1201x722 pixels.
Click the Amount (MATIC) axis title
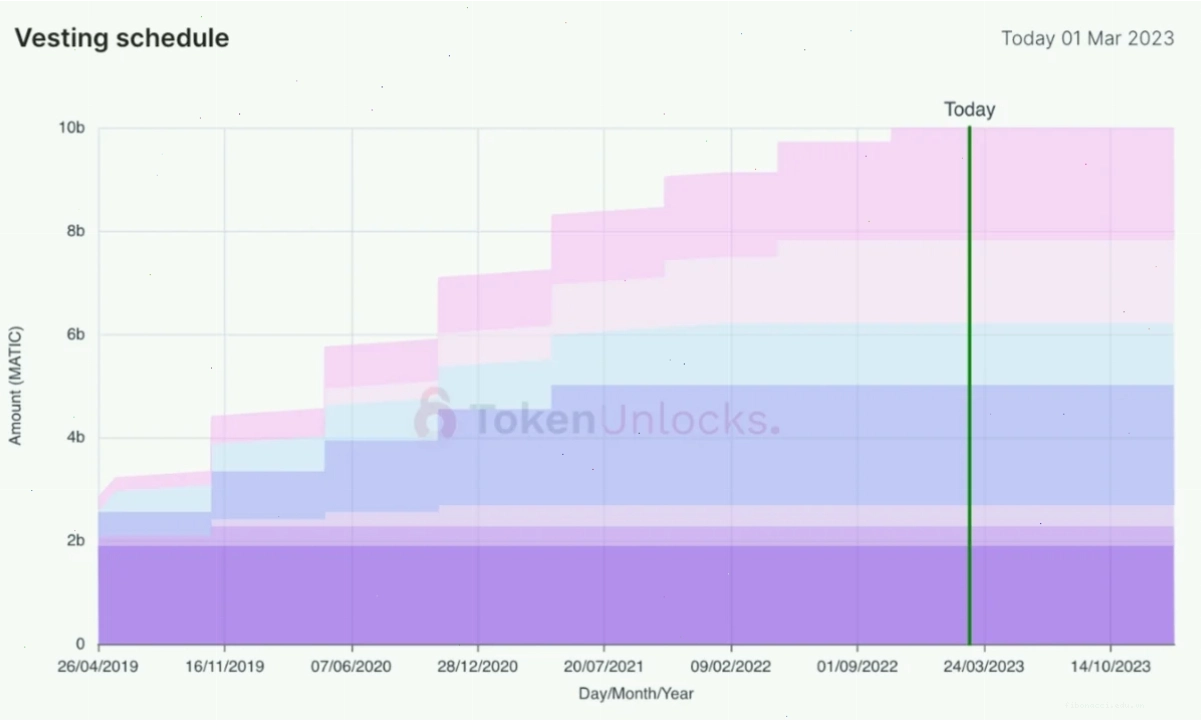click(x=15, y=385)
